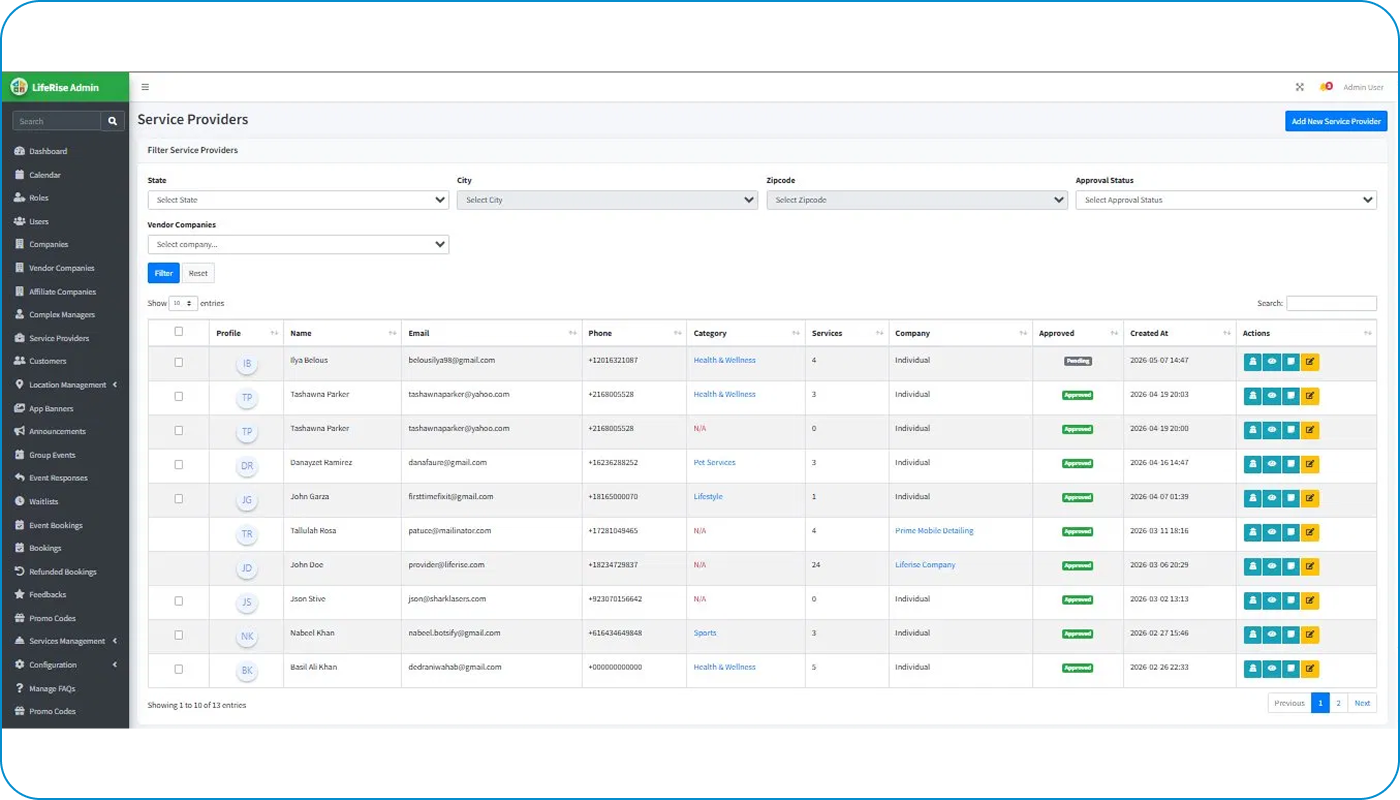Check the checkbox for Basil Ali Khan row
Image resolution: width=1400 pixels, height=800 pixels.
(x=179, y=668)
